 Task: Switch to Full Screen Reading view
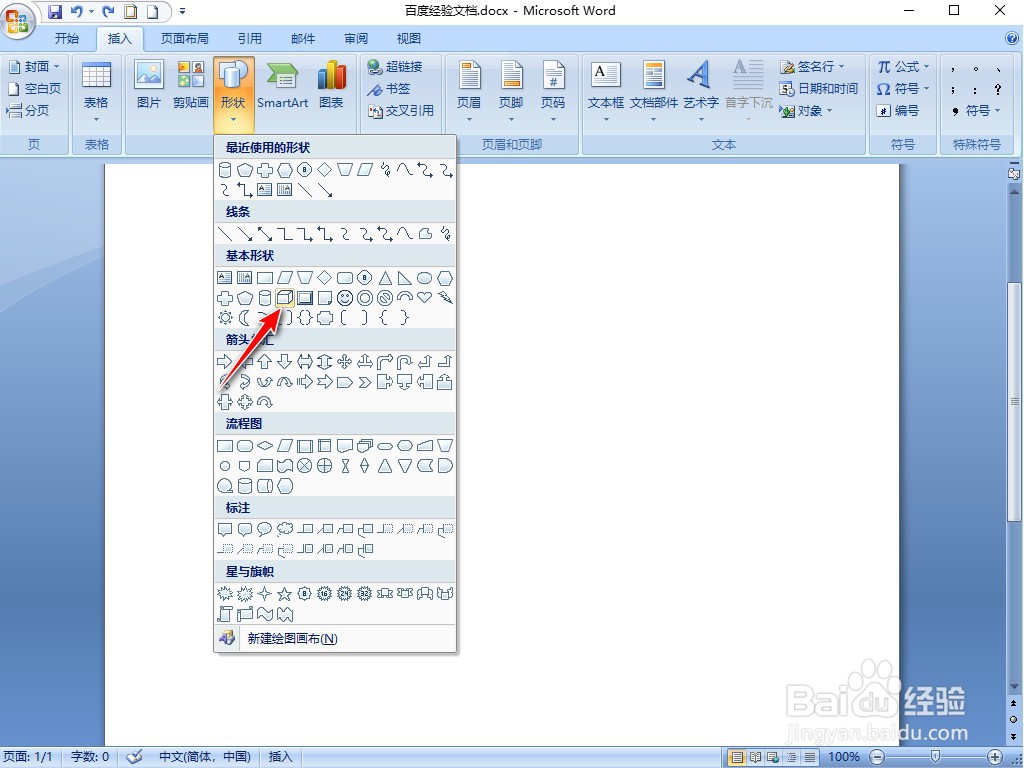pos(756,758)
